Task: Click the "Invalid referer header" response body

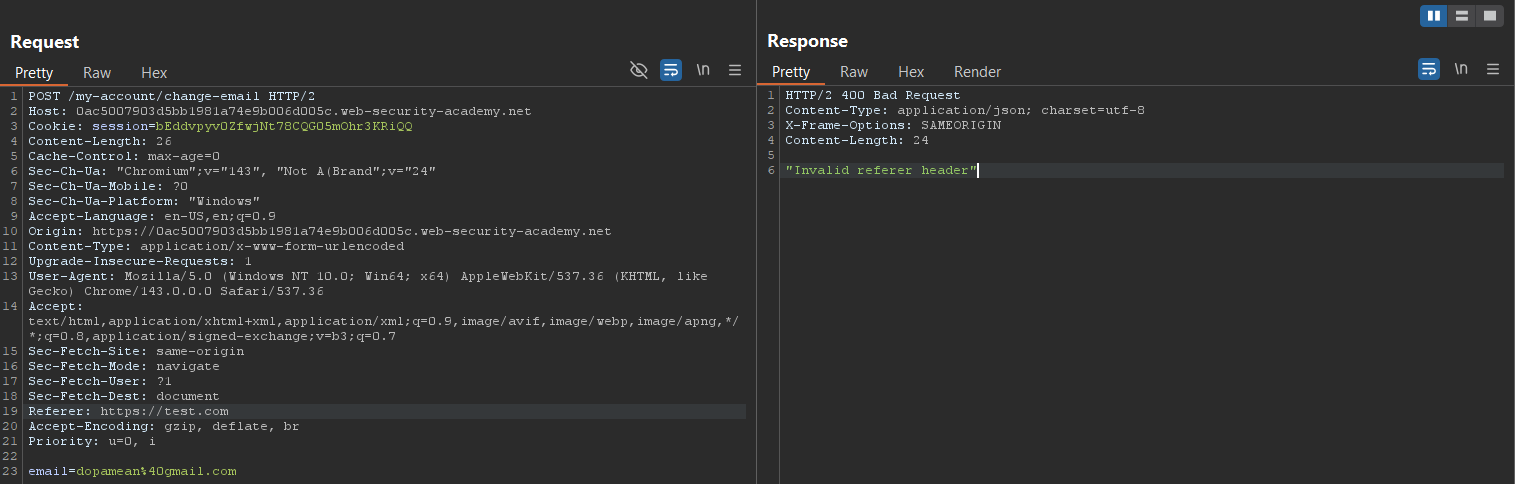Action: (881, 171)
